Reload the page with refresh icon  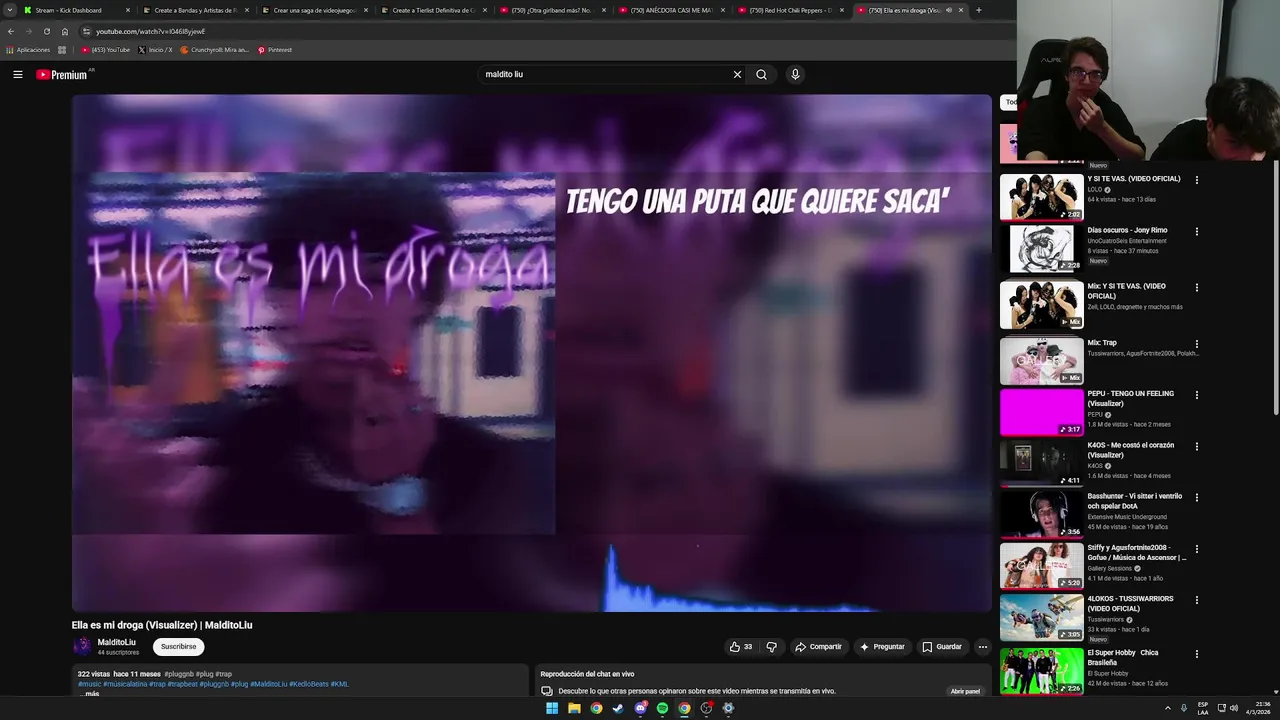pyautogui.click(x=46, y=31)
